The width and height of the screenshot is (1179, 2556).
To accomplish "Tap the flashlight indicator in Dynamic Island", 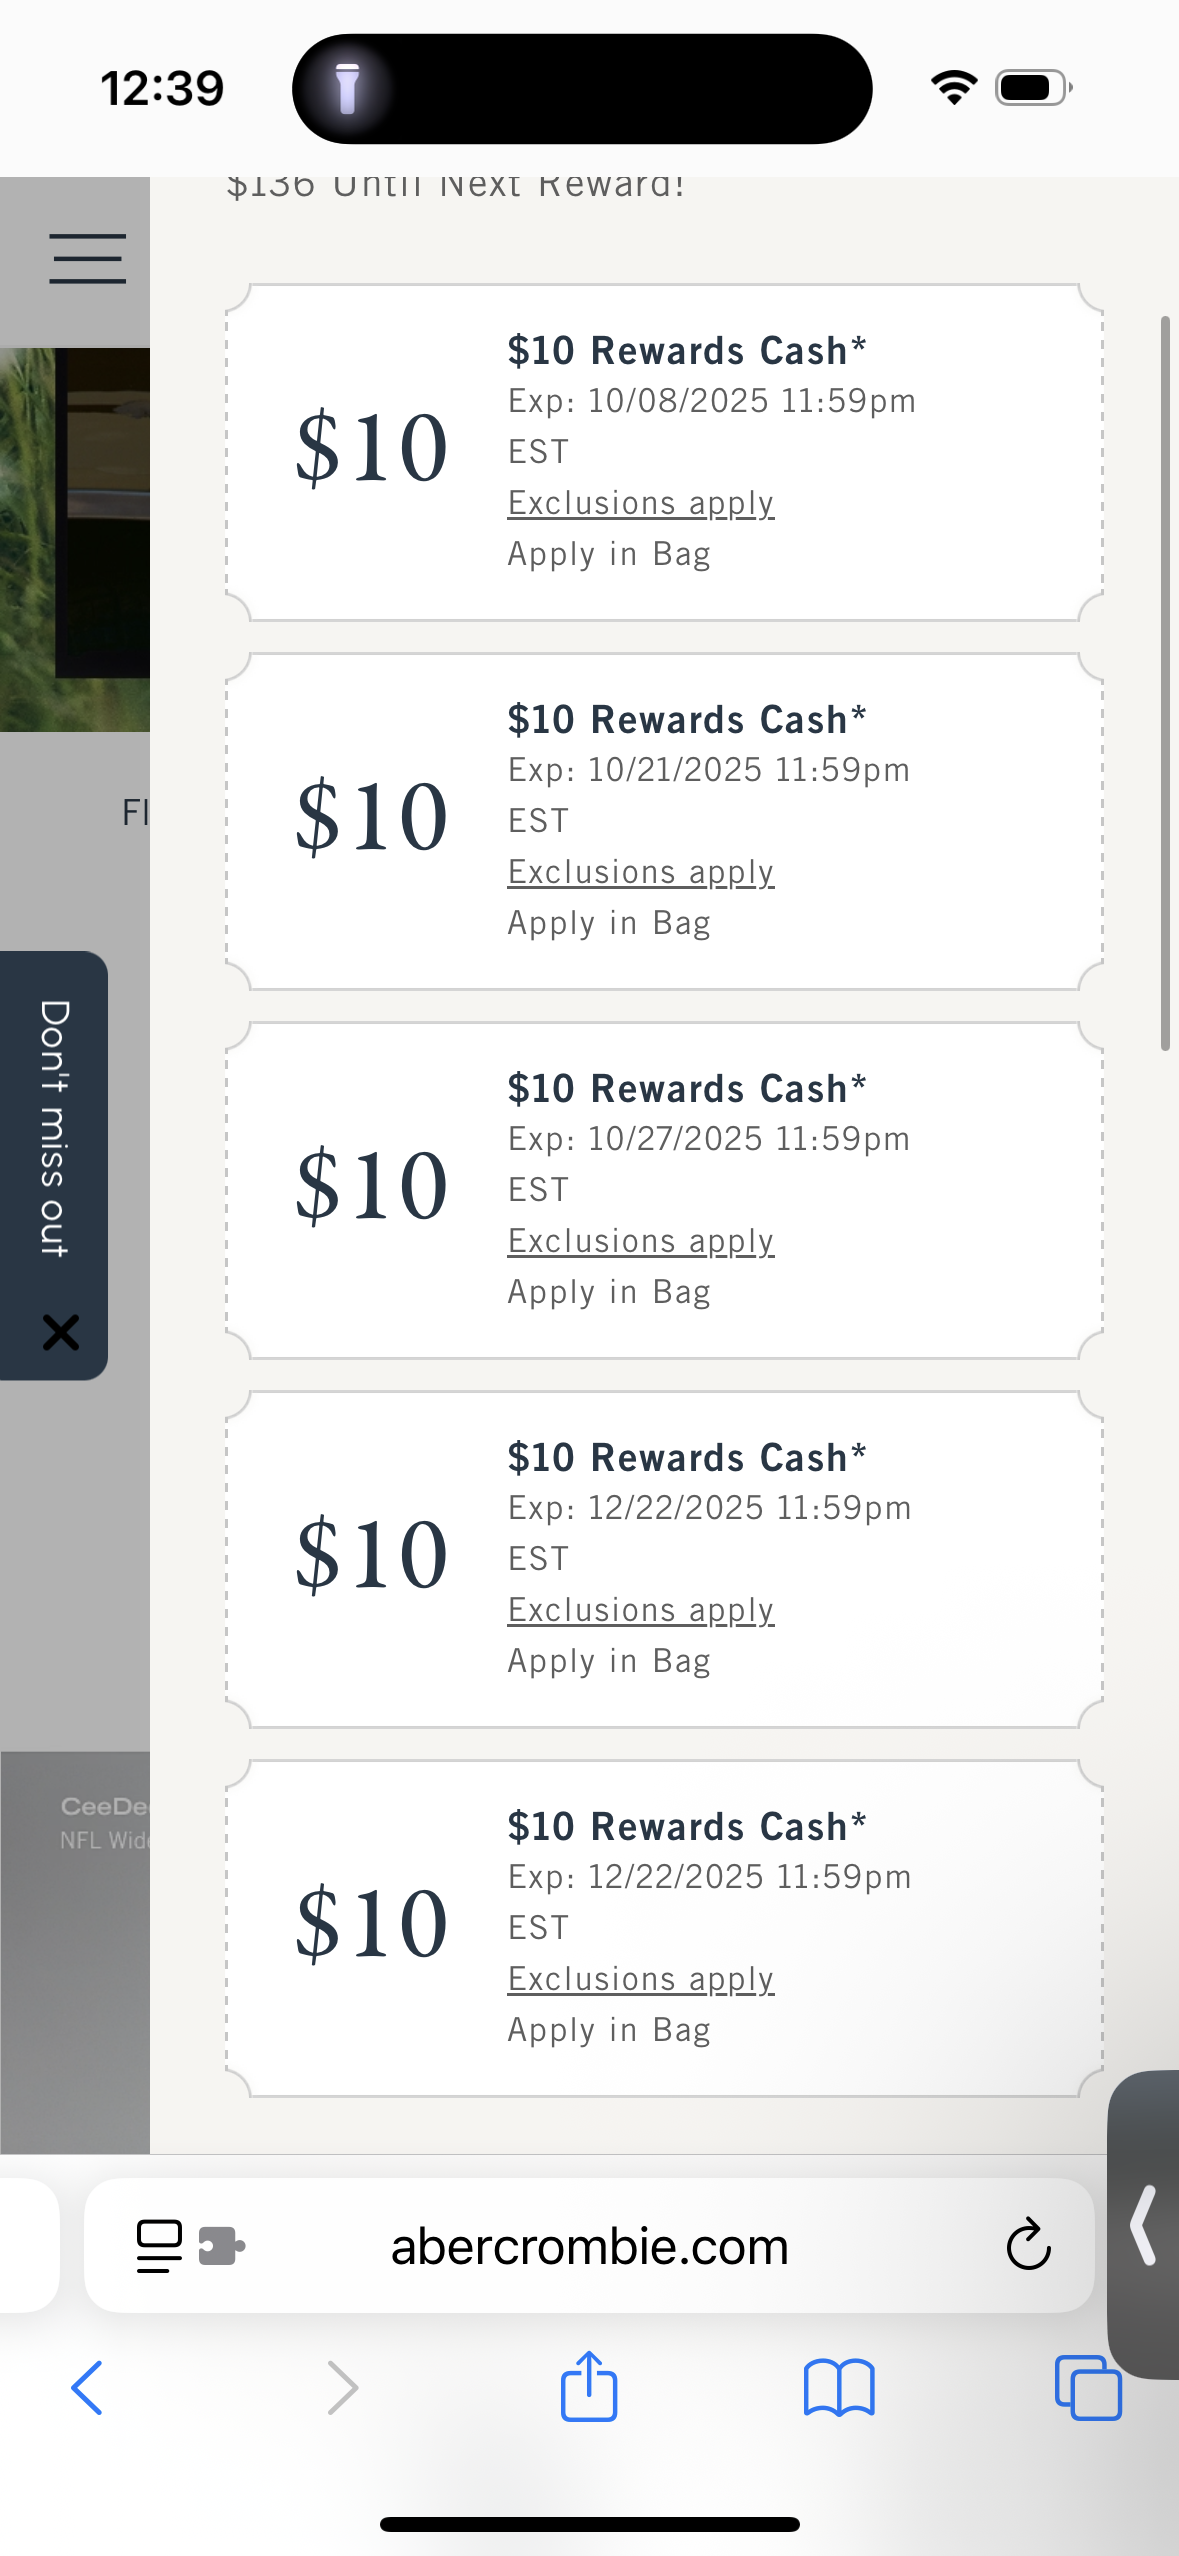I will [x=347, y=88].
